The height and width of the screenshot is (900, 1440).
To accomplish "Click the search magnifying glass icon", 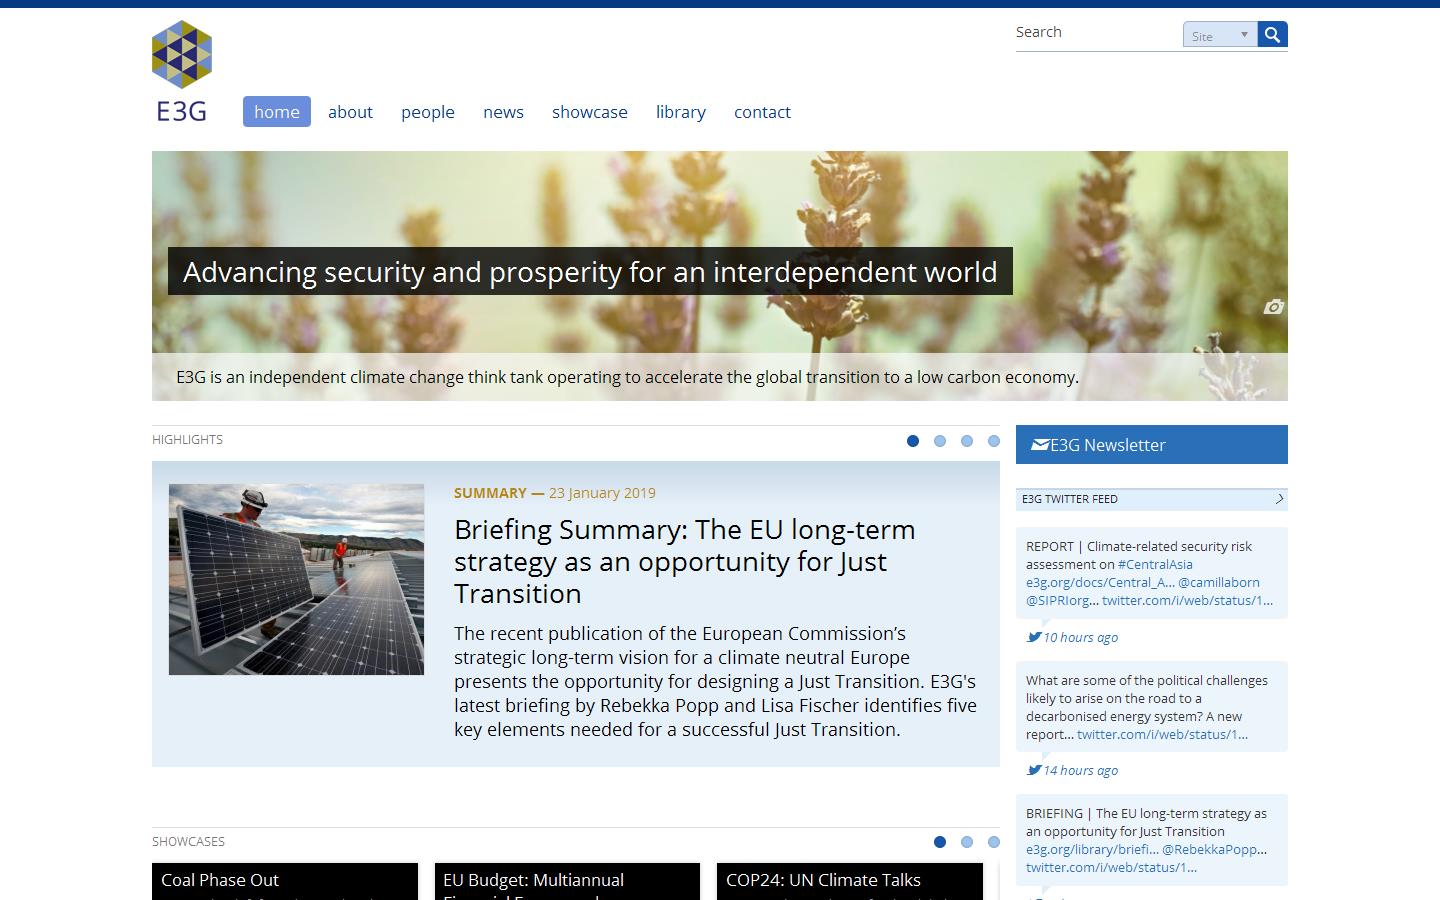I will click(x=1272, y=33).
